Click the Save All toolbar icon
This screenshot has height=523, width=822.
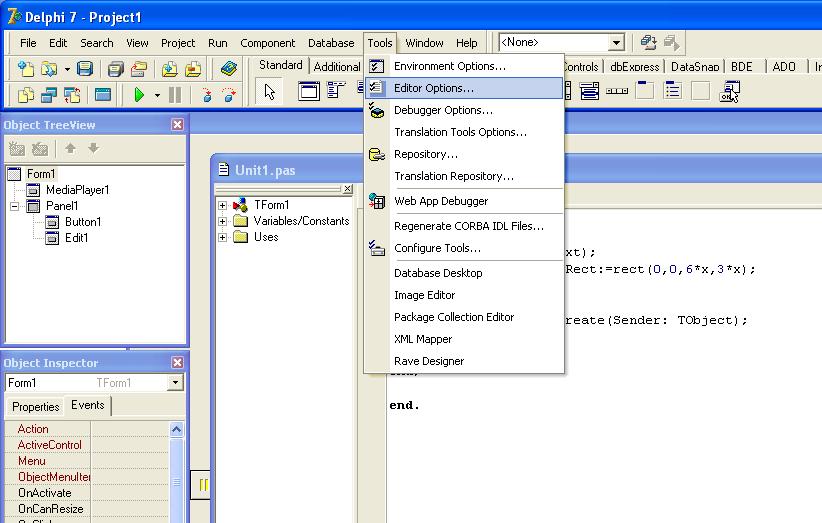116,69
